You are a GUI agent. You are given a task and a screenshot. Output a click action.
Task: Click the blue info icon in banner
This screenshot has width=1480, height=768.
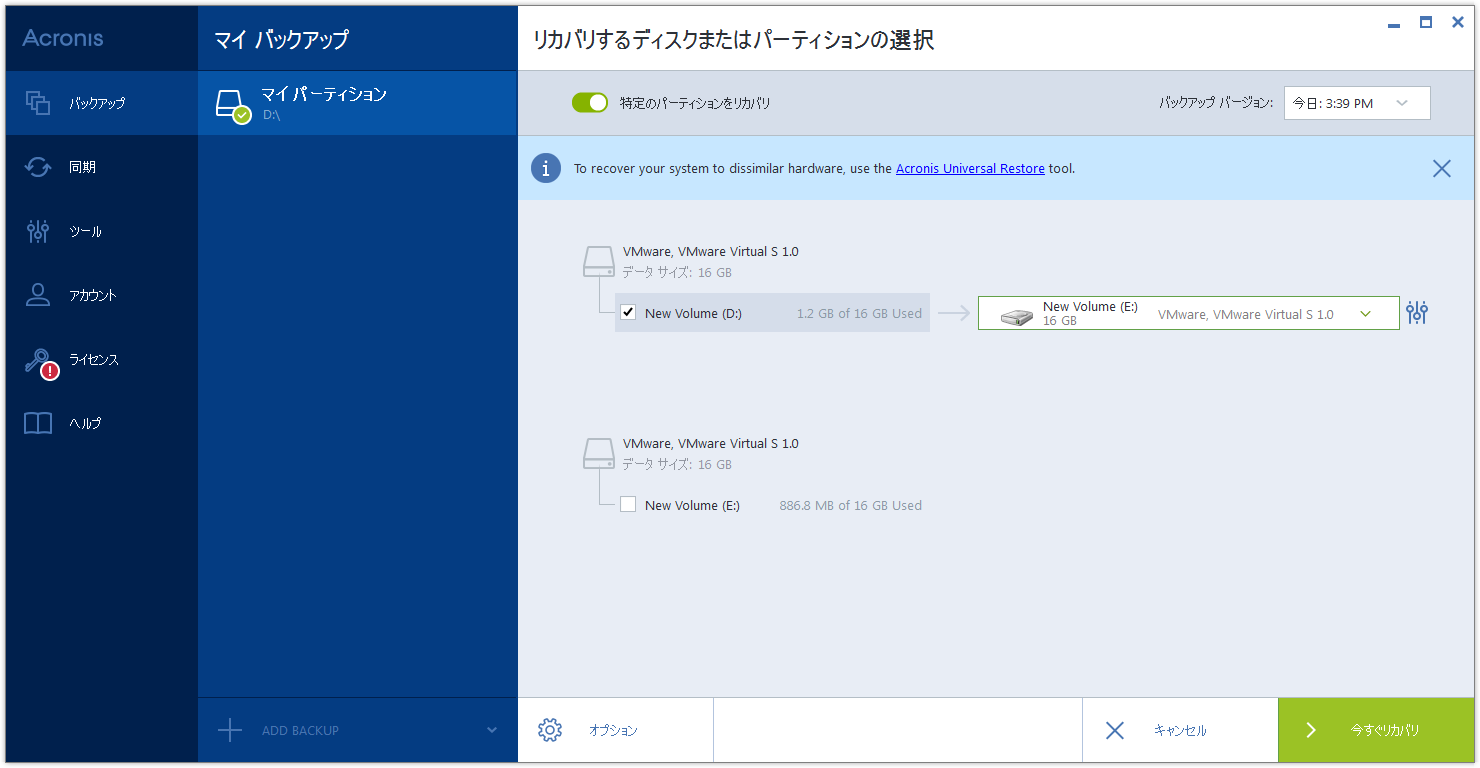coord(545,168)
